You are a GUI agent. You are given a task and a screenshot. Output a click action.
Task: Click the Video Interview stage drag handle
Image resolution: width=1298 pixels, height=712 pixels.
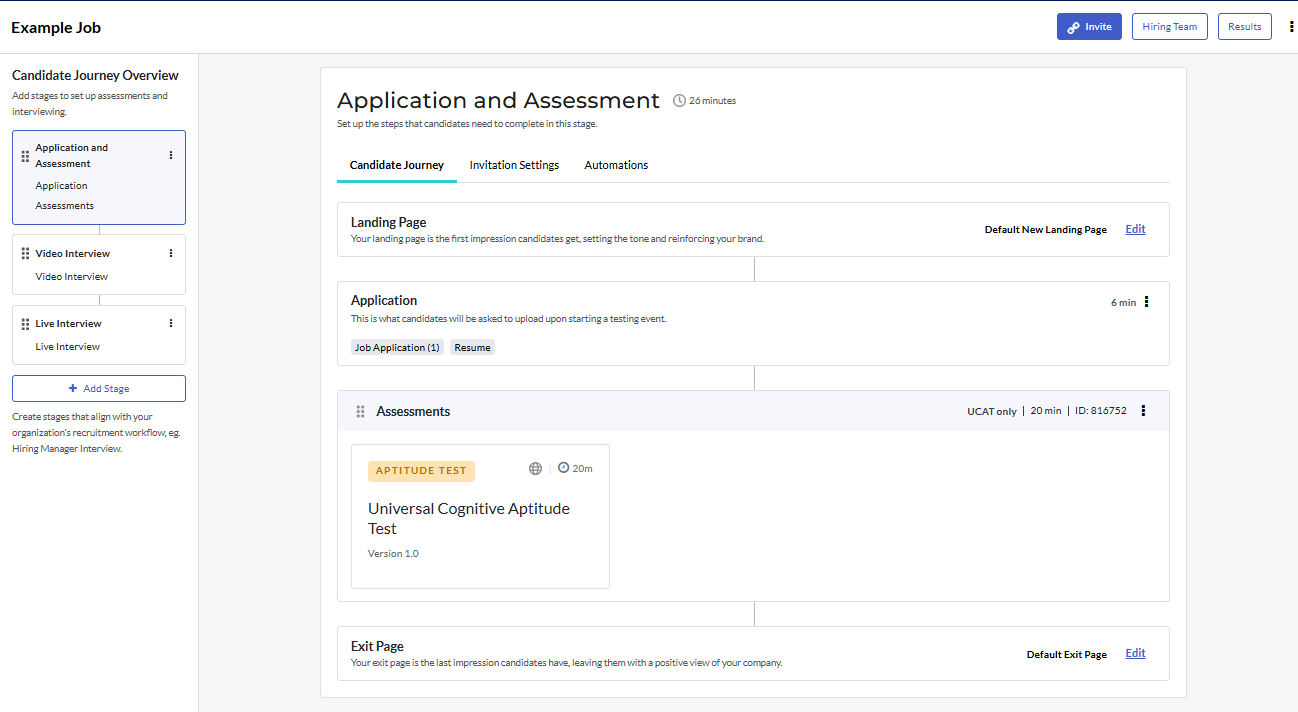tap(25, 254)
